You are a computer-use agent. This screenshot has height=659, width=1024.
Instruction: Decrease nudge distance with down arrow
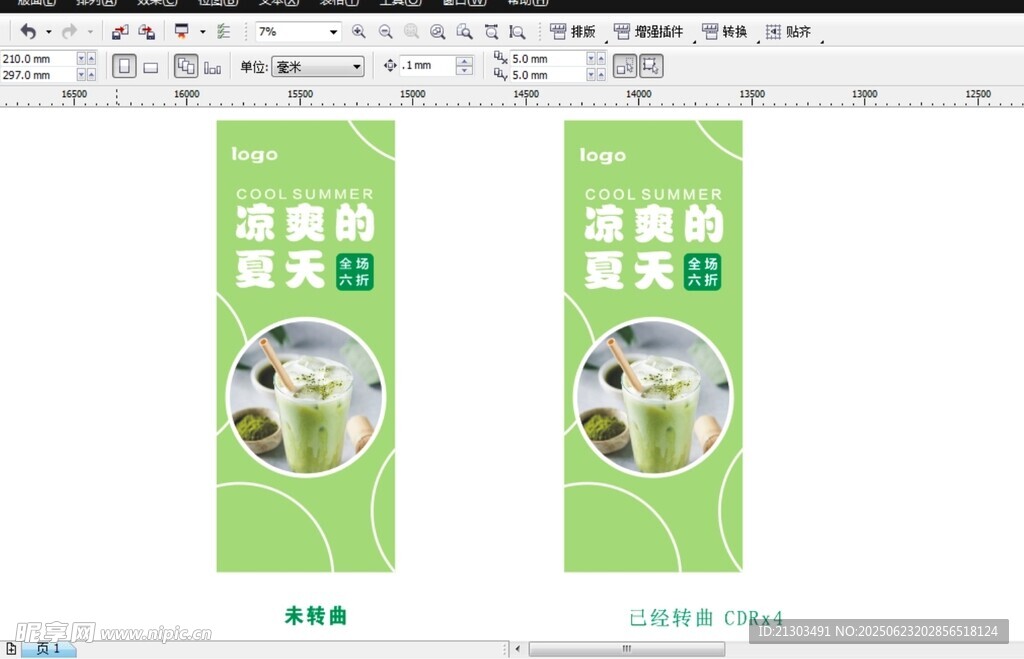point(464,70)
